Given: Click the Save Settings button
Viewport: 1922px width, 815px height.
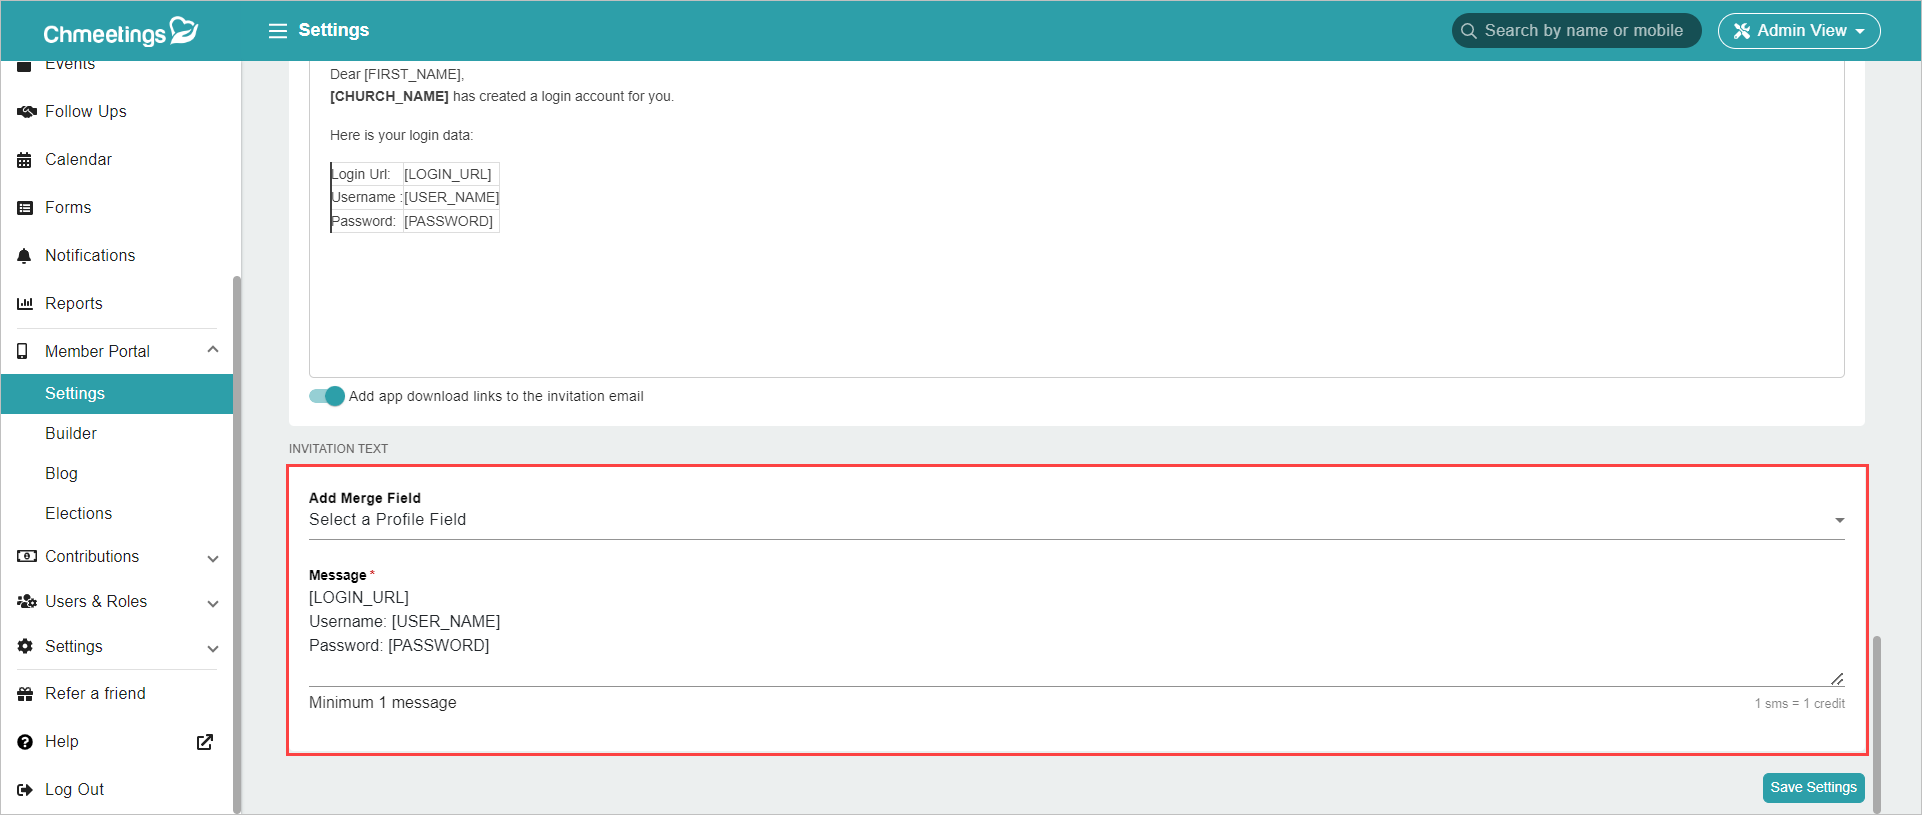Looking at the screenshot, I should point(1813,788).
